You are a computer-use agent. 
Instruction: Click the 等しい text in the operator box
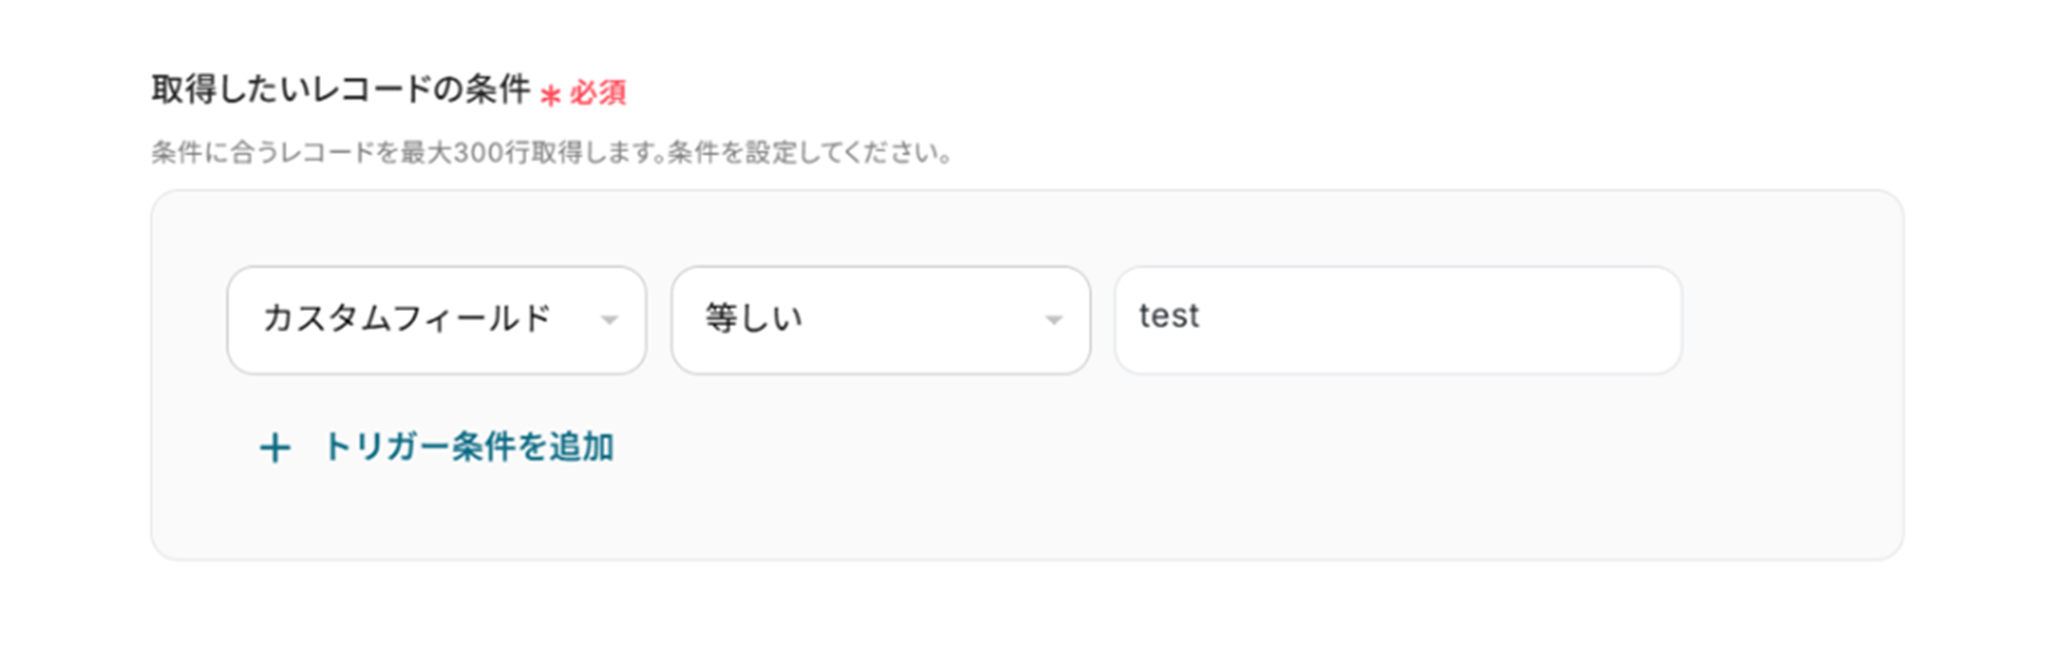pyautogui.click(x=754, y=319)
